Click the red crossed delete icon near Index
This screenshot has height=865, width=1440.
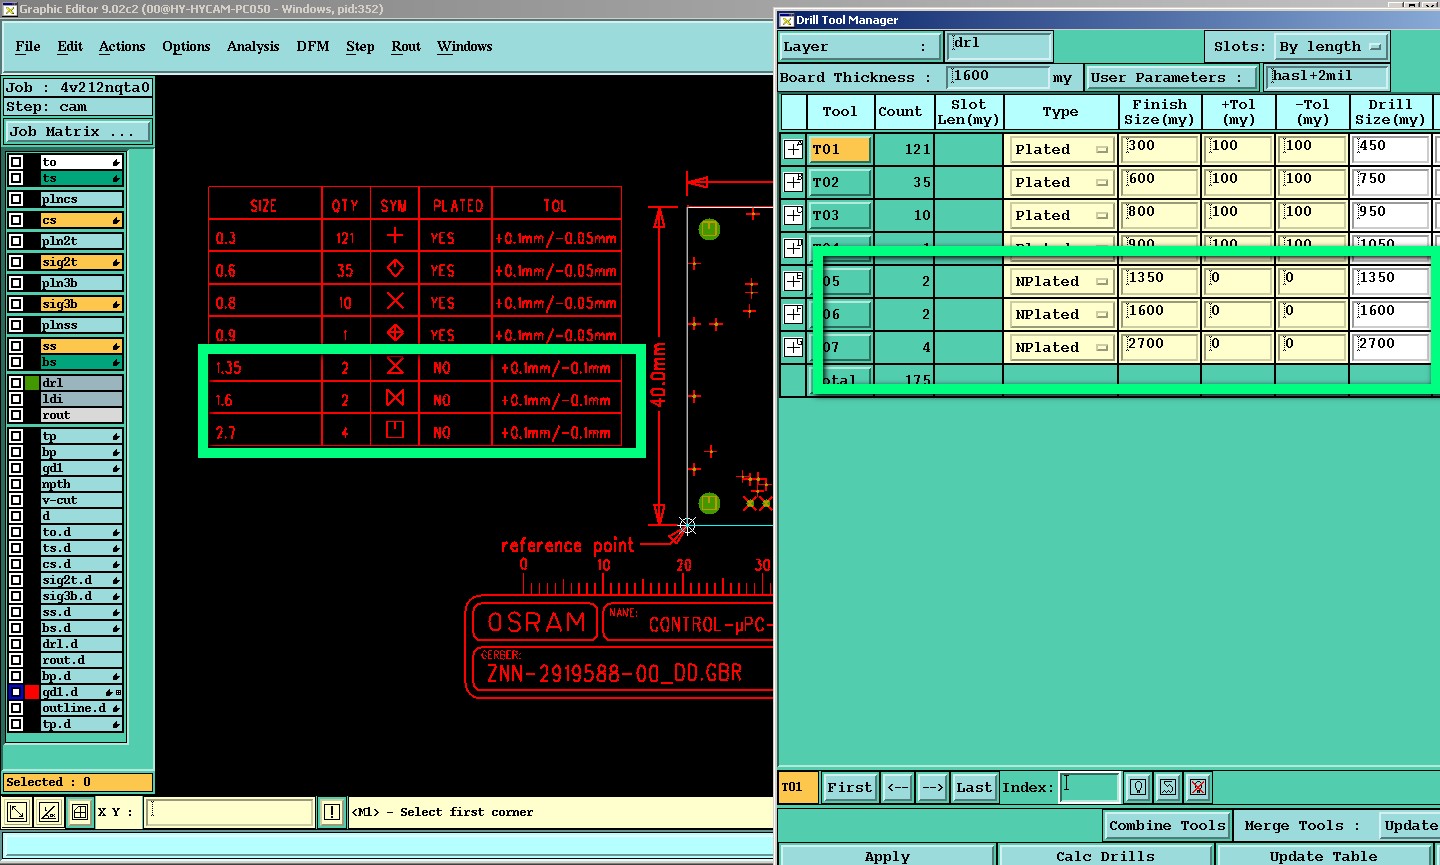click(1198, 787)
